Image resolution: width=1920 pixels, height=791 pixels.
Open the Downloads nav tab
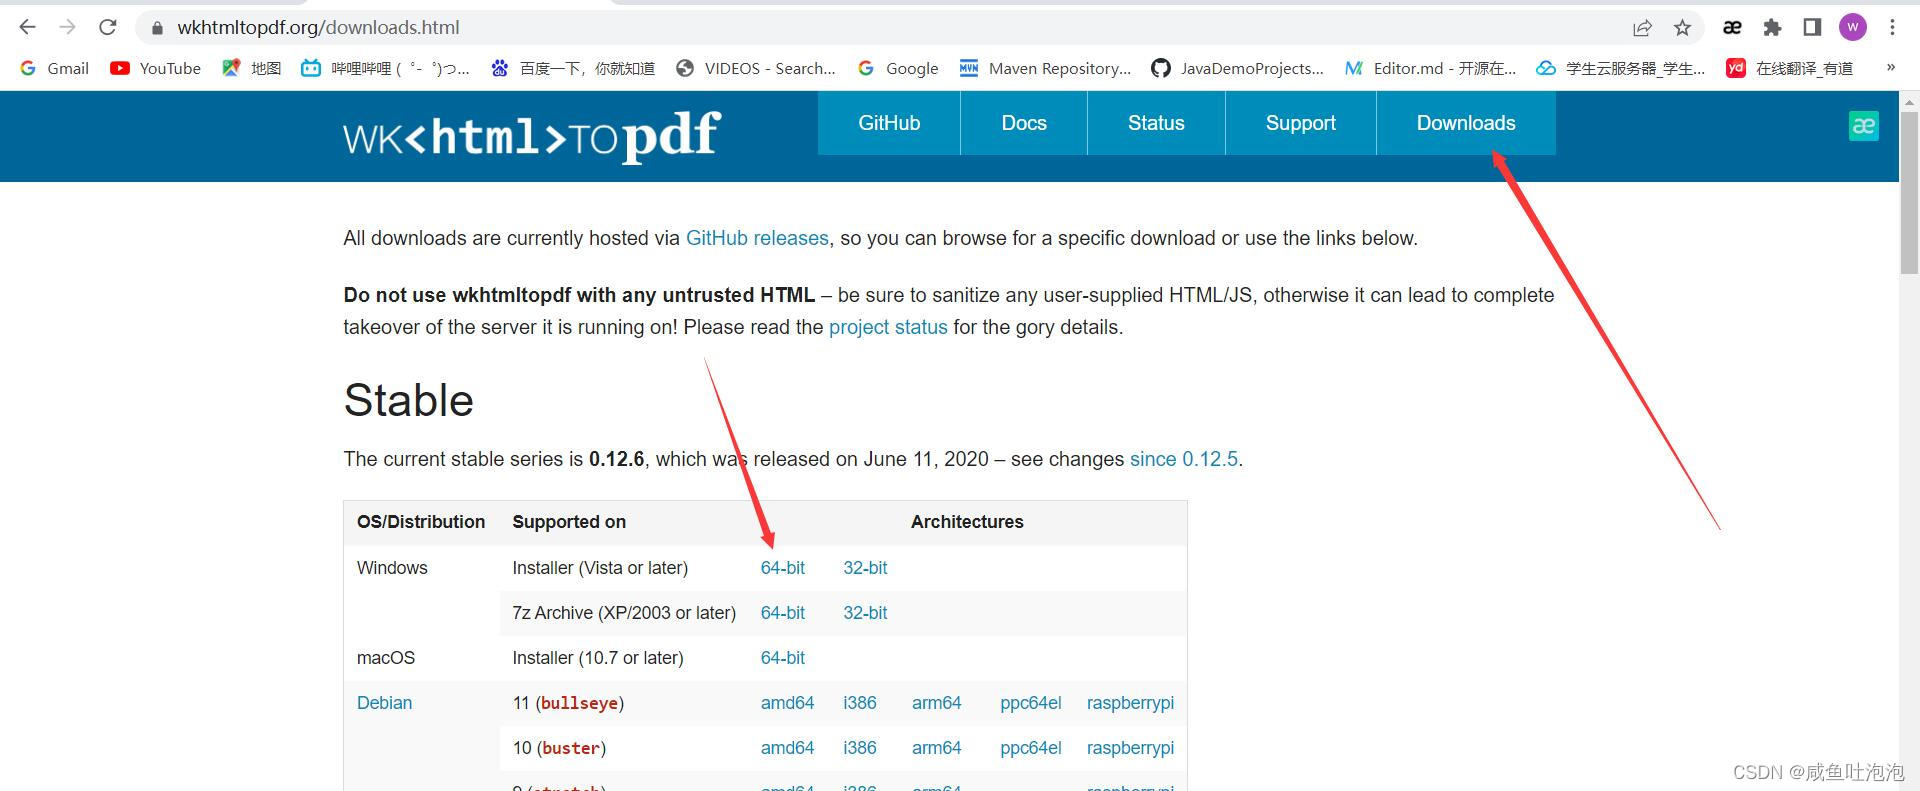1466,123
